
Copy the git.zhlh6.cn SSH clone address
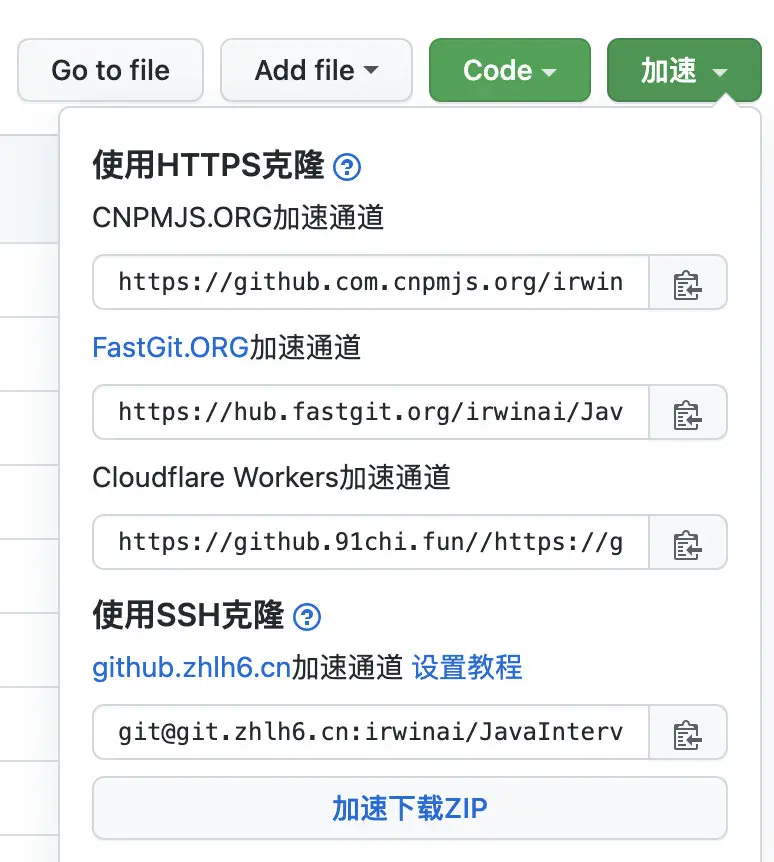[688, 733]
